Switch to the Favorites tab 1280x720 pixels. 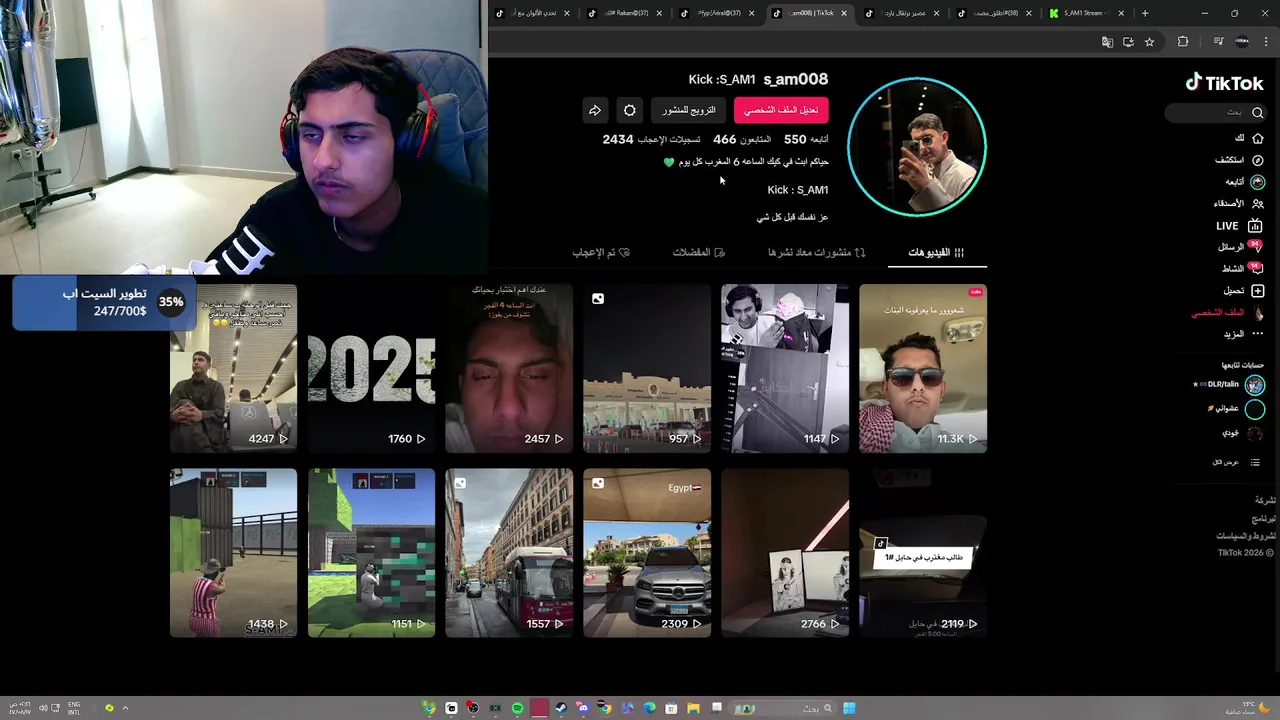pos(699,253)
